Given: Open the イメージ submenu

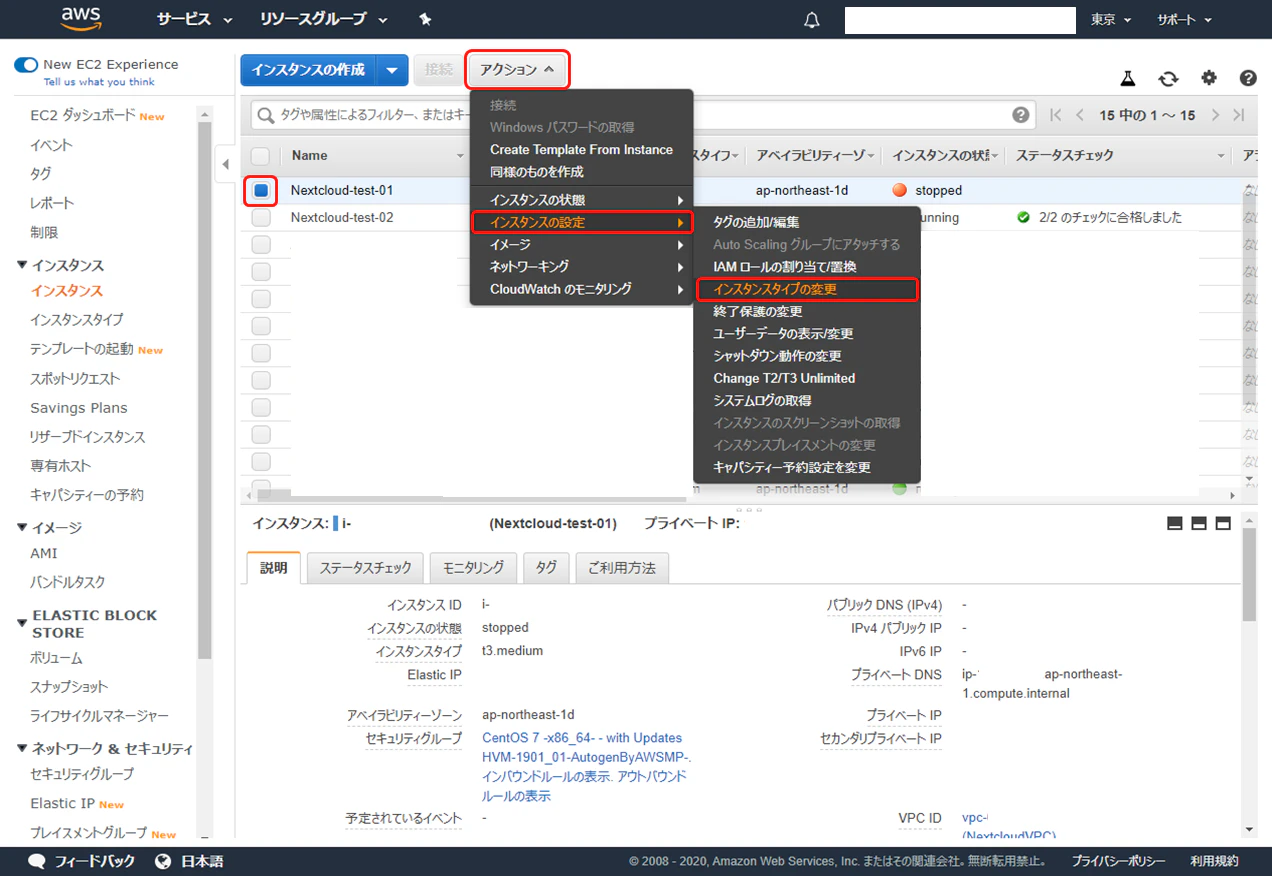Looking at the screenshot, I should click(582, 244).
